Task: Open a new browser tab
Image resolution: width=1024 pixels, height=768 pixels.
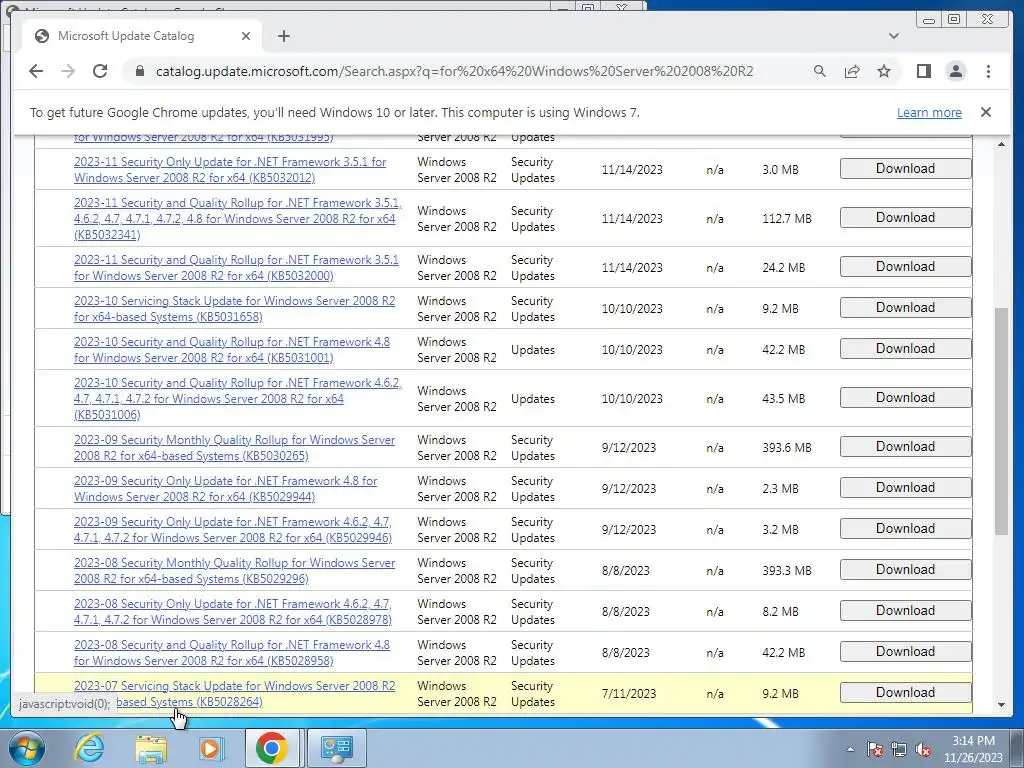Action: tap(283, 36)
